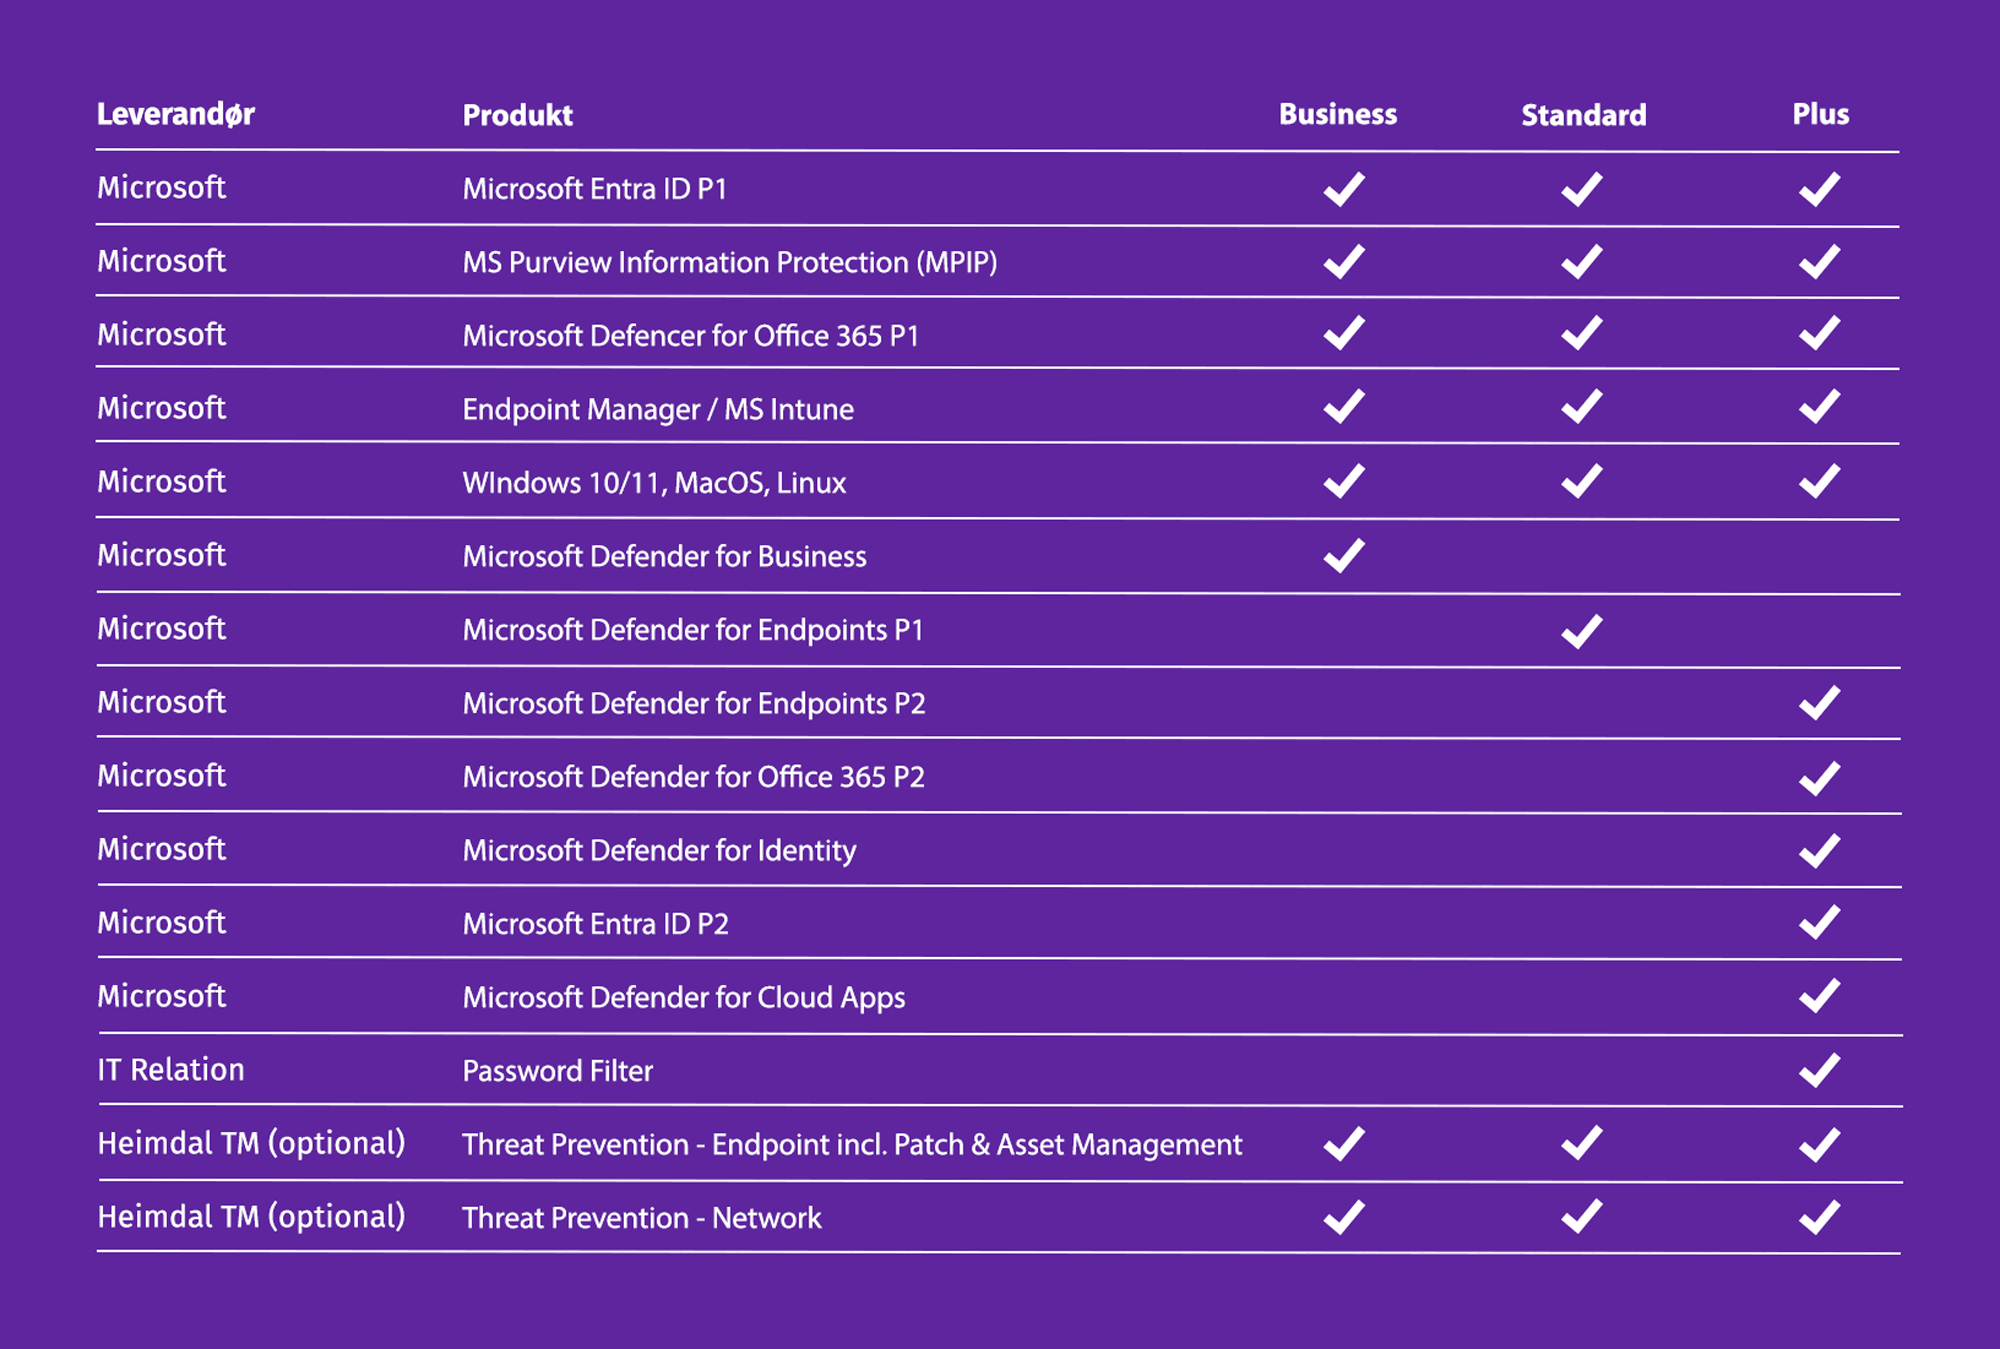2000x1349 pixels.
Task: Select the Business column header
Action: click(x=1337, y=115)
